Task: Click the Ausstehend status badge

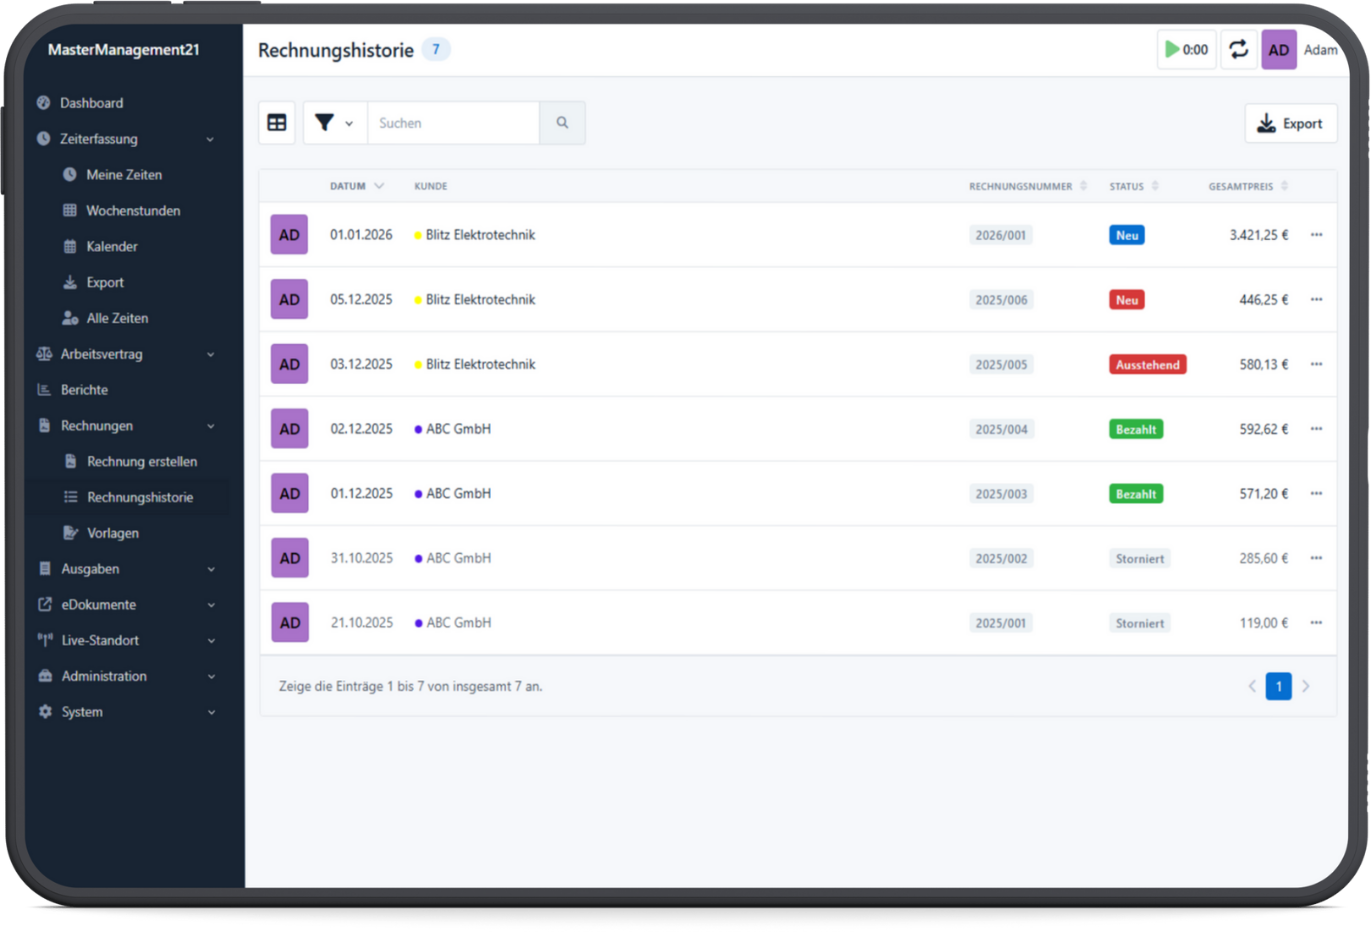Action: tap(1147, 365)
